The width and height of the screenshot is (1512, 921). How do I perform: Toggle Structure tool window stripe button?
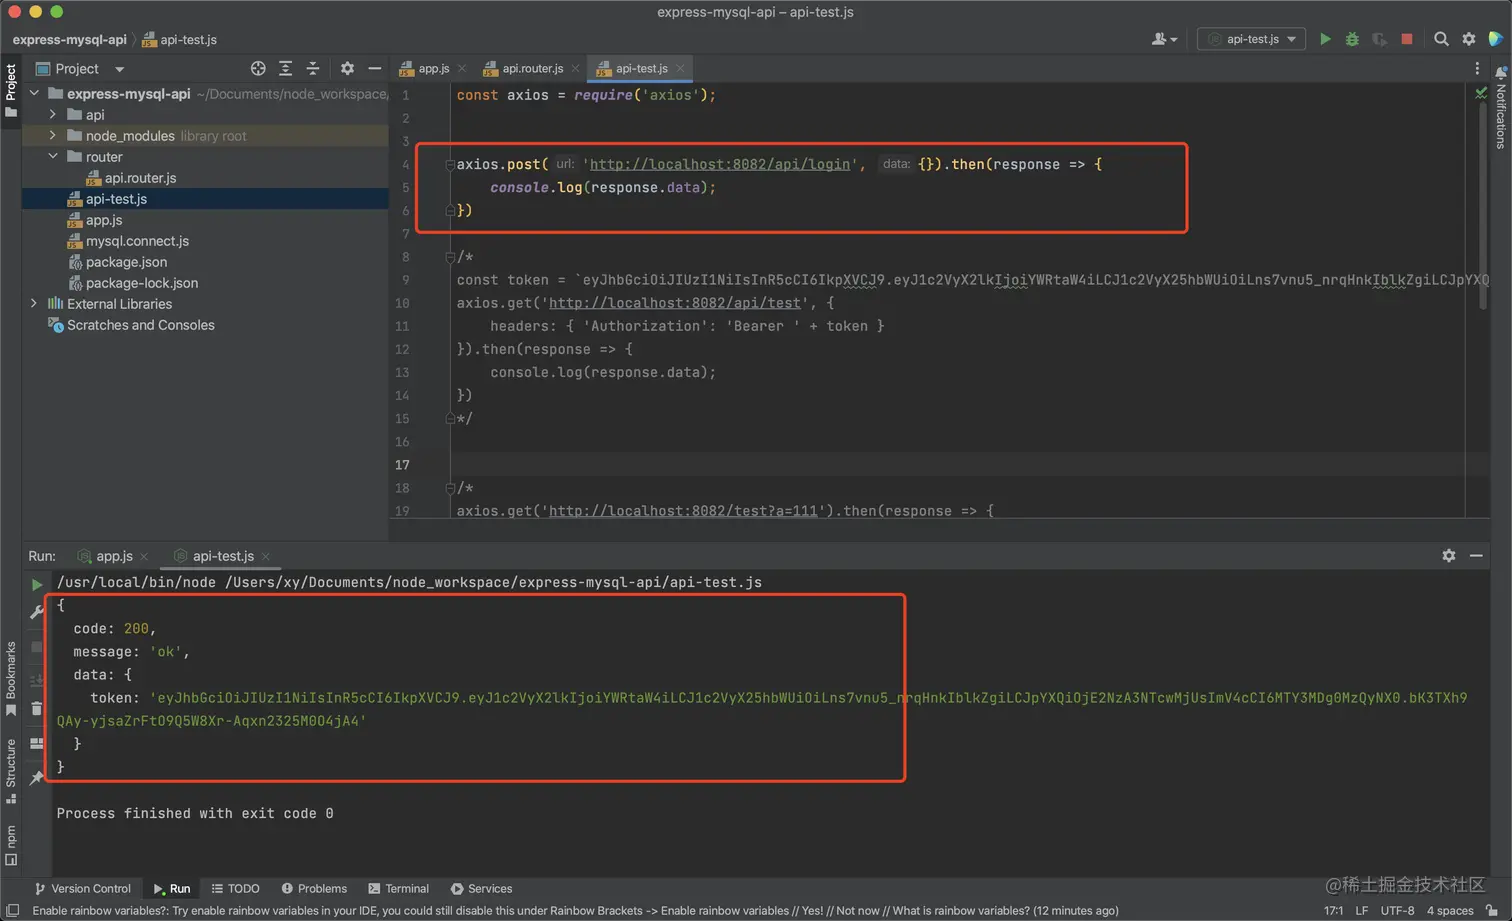(x=11, y=771)
